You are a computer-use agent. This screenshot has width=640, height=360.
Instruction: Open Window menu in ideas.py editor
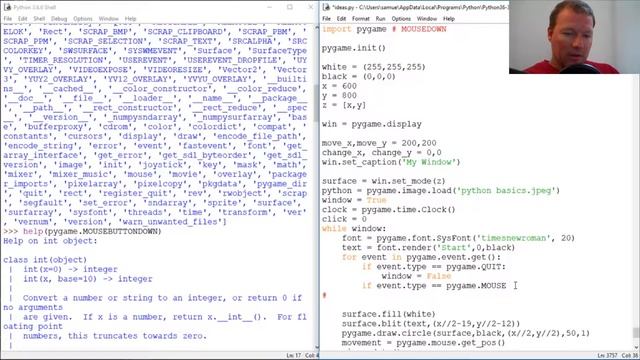[427, 19]
